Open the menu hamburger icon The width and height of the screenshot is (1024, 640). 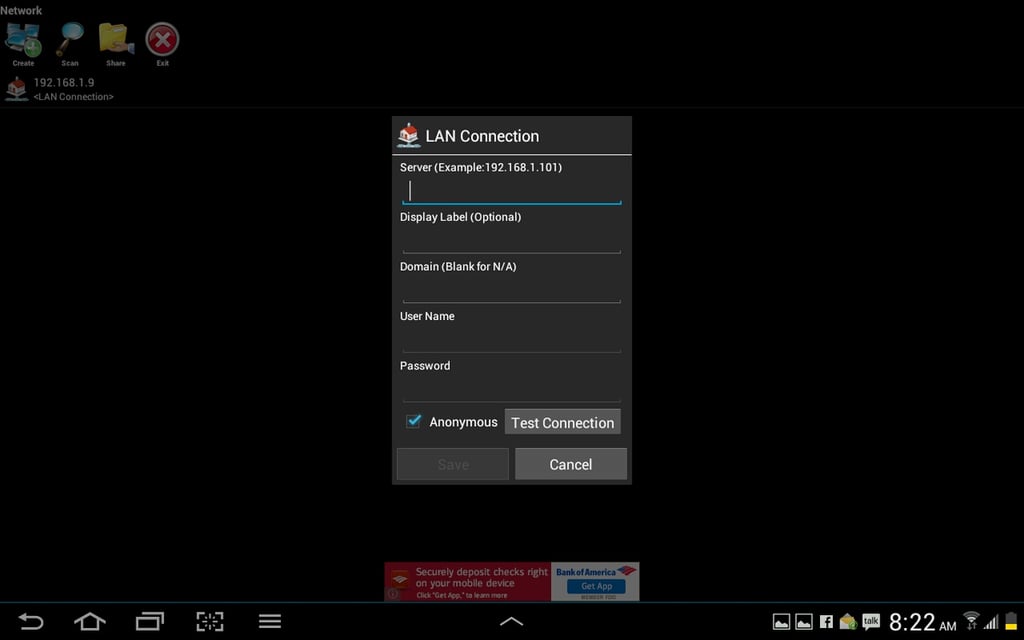click(270, 621)
